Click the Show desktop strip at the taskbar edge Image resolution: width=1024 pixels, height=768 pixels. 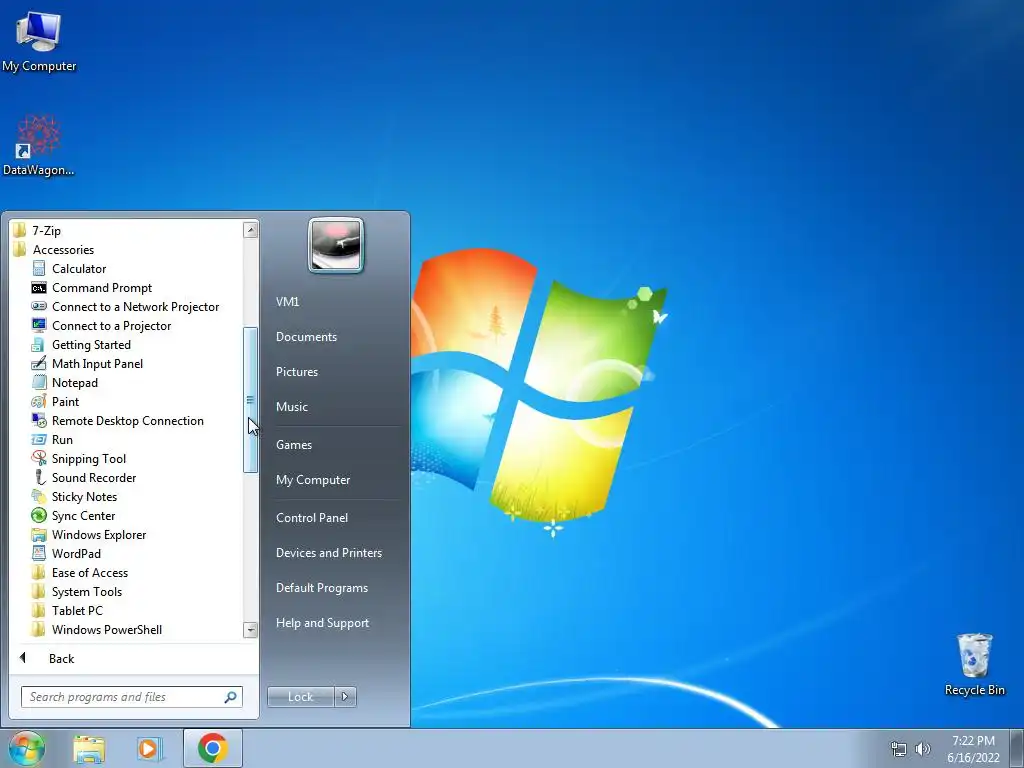point(1017,748)
